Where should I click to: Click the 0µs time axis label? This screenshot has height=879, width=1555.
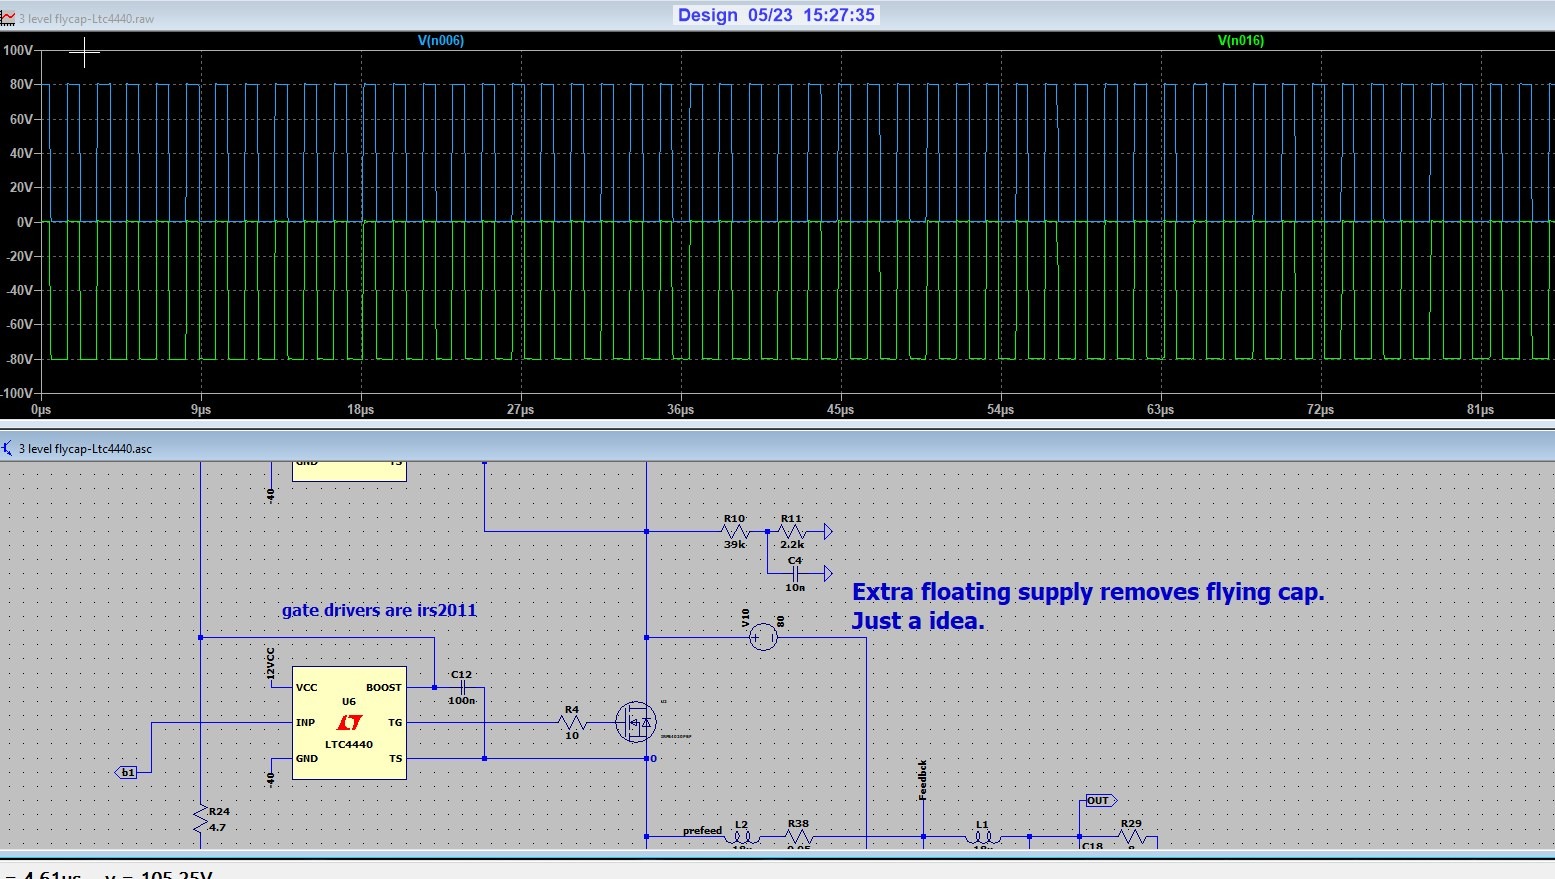(41, 410)
